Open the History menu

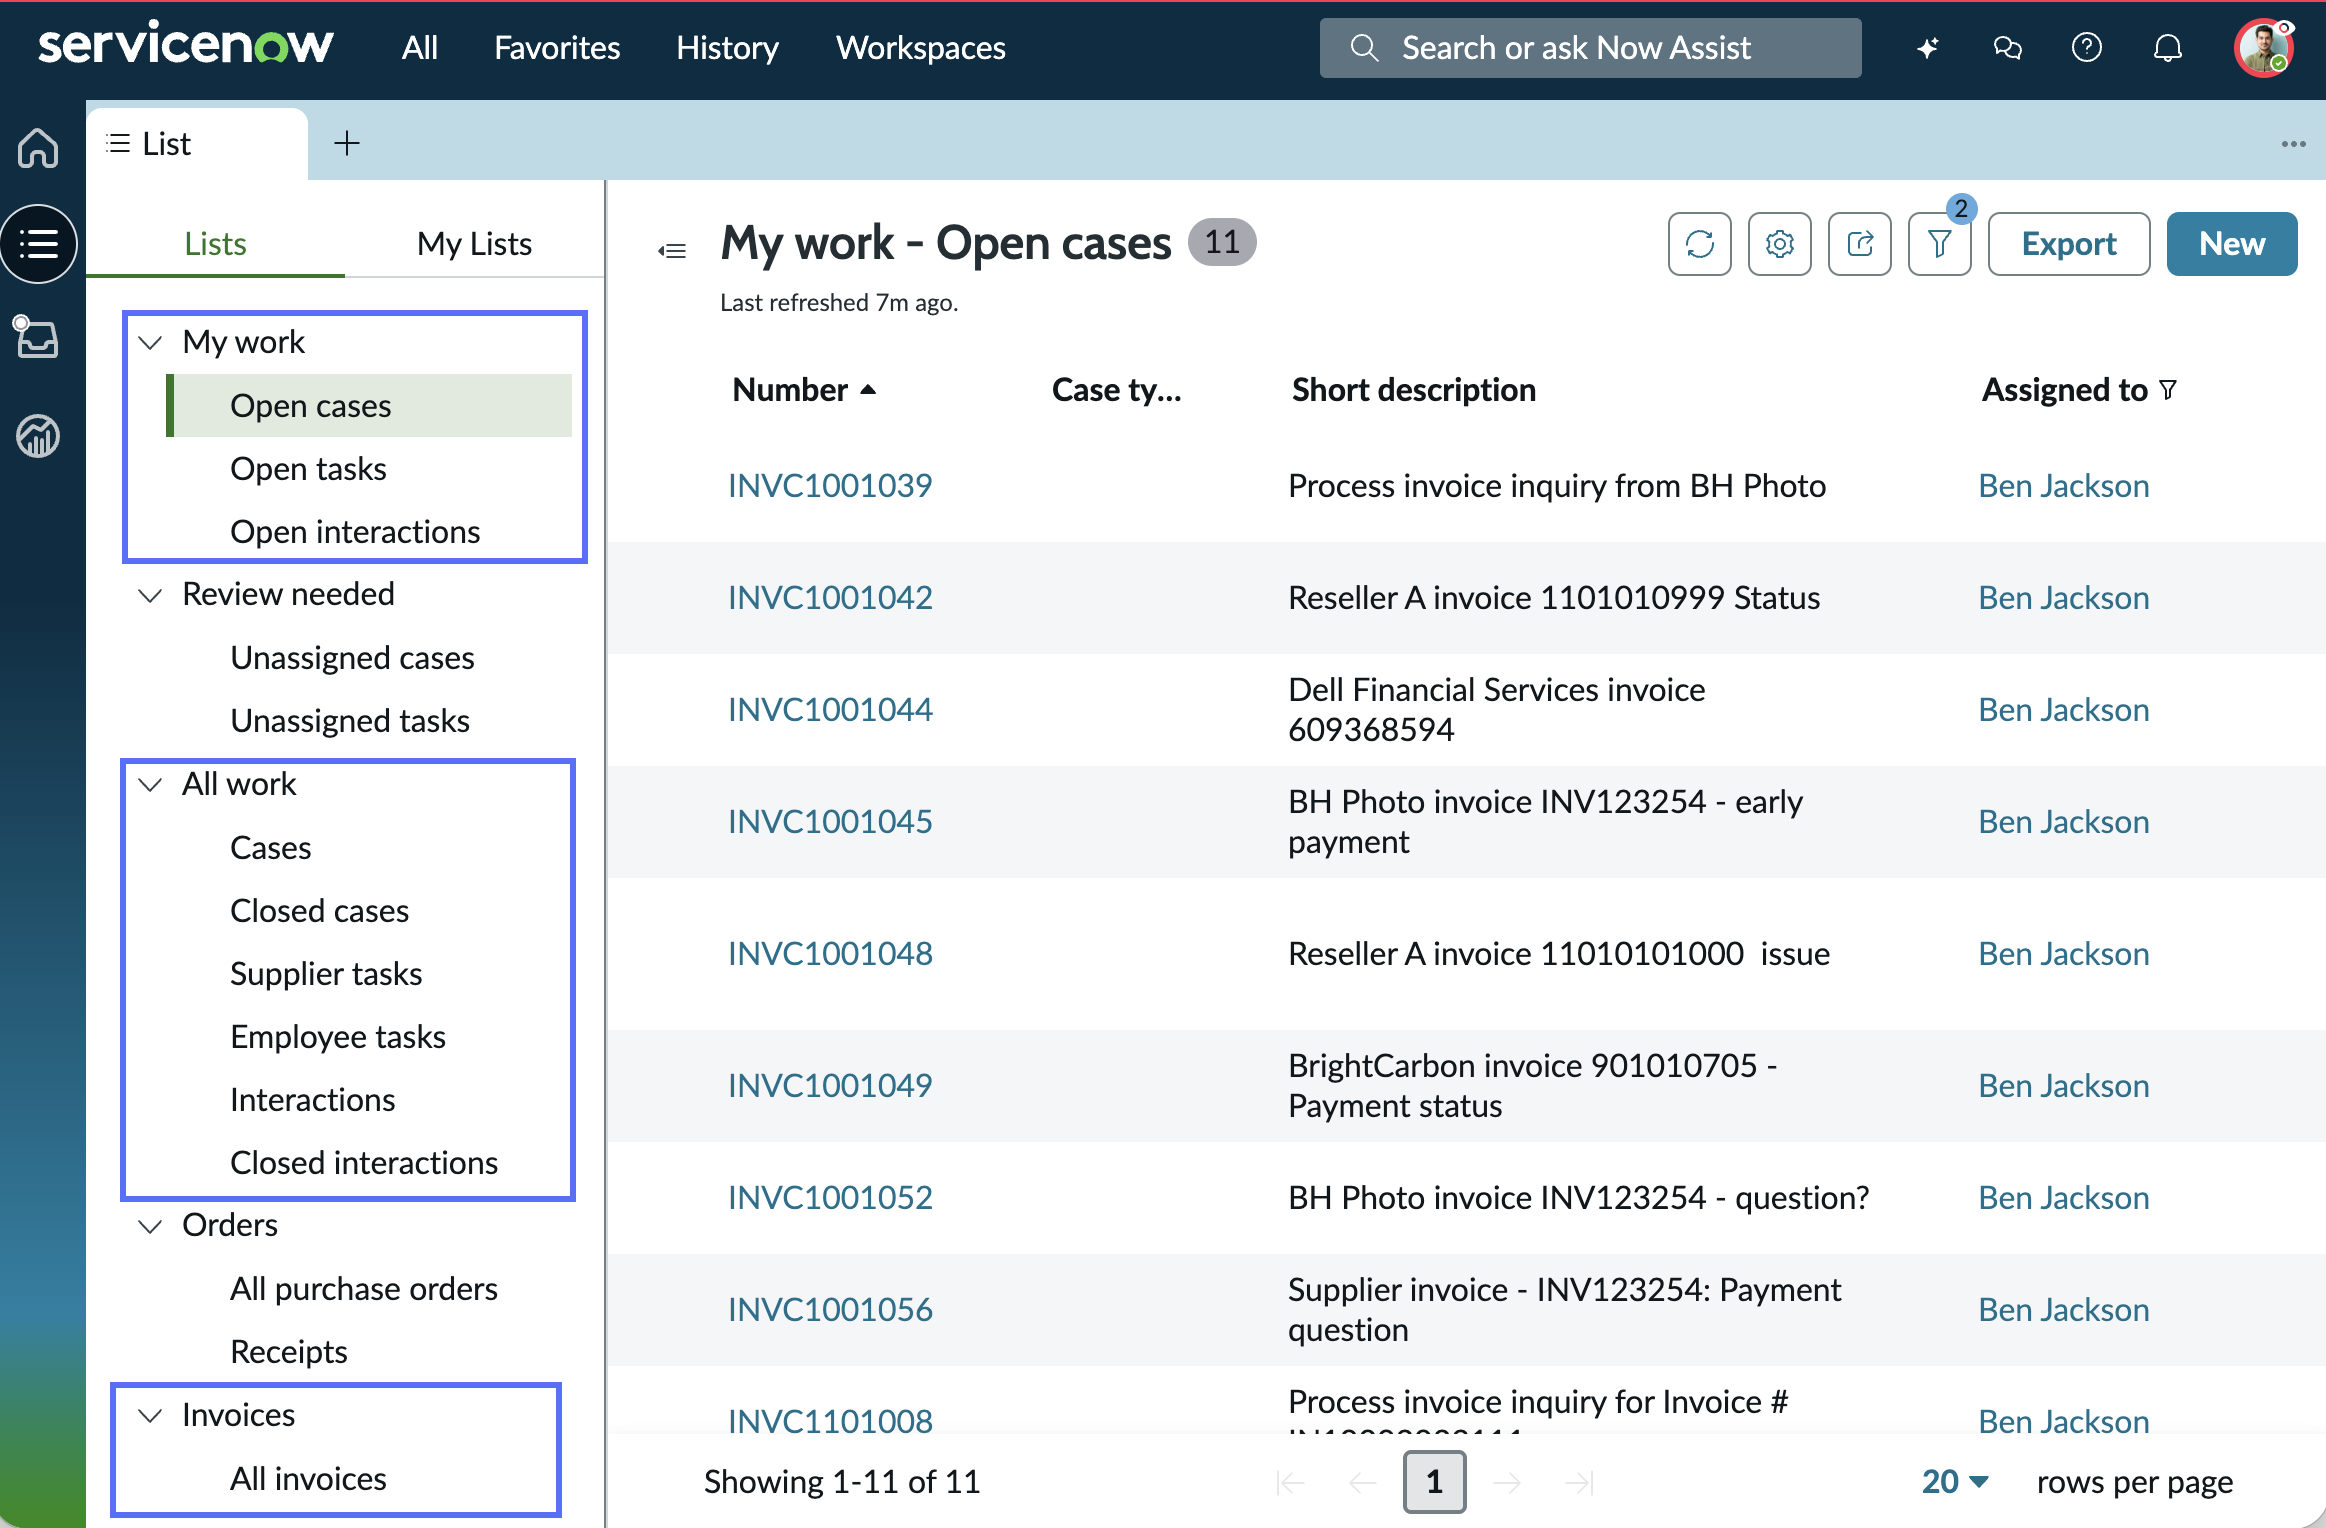point(727,48)
